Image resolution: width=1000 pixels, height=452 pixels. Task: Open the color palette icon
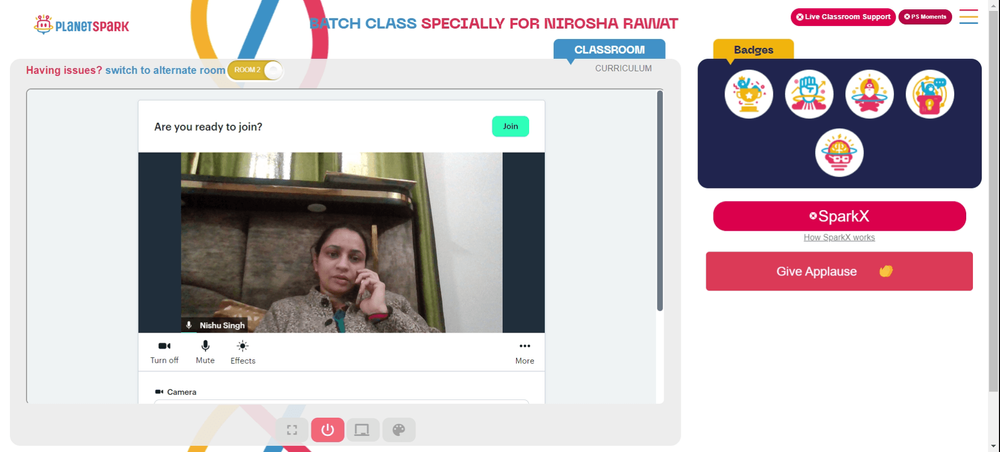[399, 430]
